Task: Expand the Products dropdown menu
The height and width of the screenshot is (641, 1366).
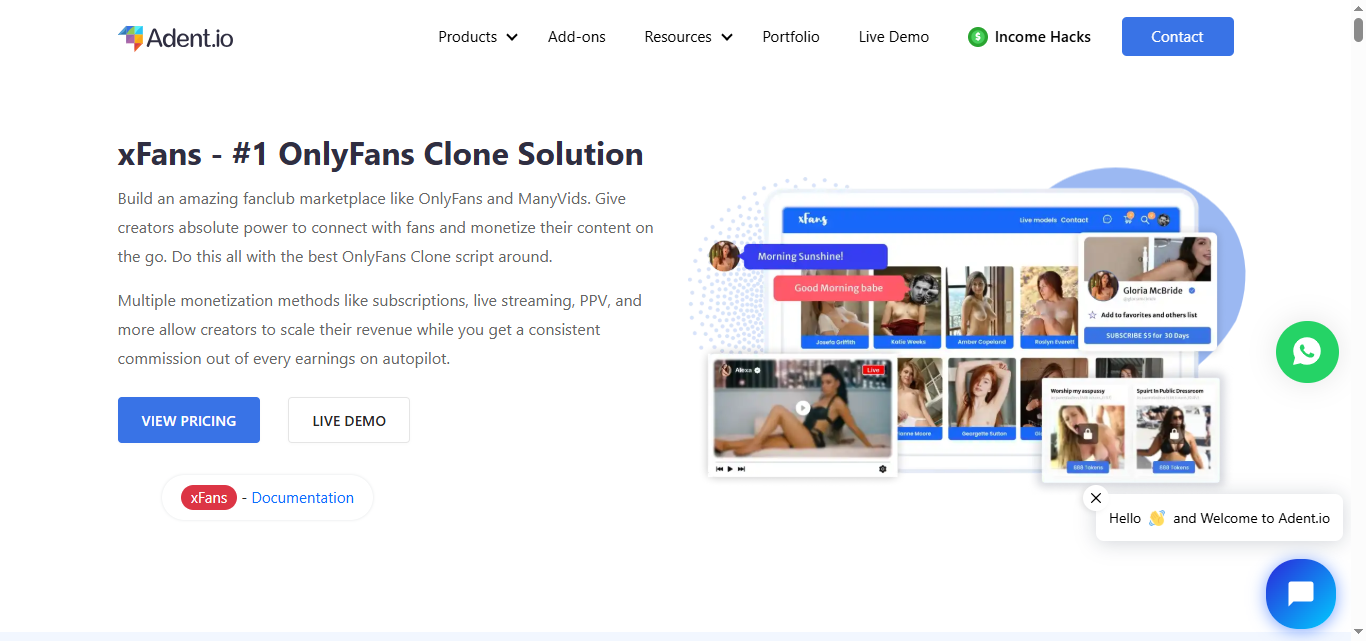Action: click(478, 37)
